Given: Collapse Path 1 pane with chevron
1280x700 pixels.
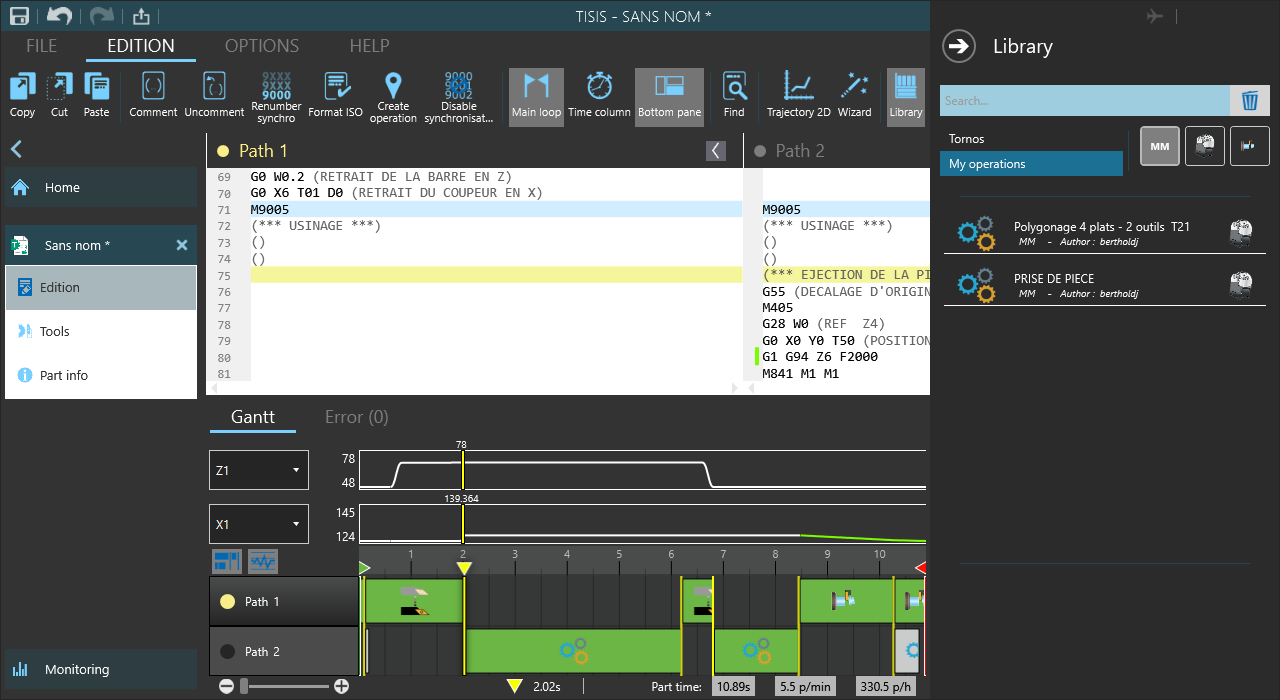Looking at the screenshot, I should [716, 151].
